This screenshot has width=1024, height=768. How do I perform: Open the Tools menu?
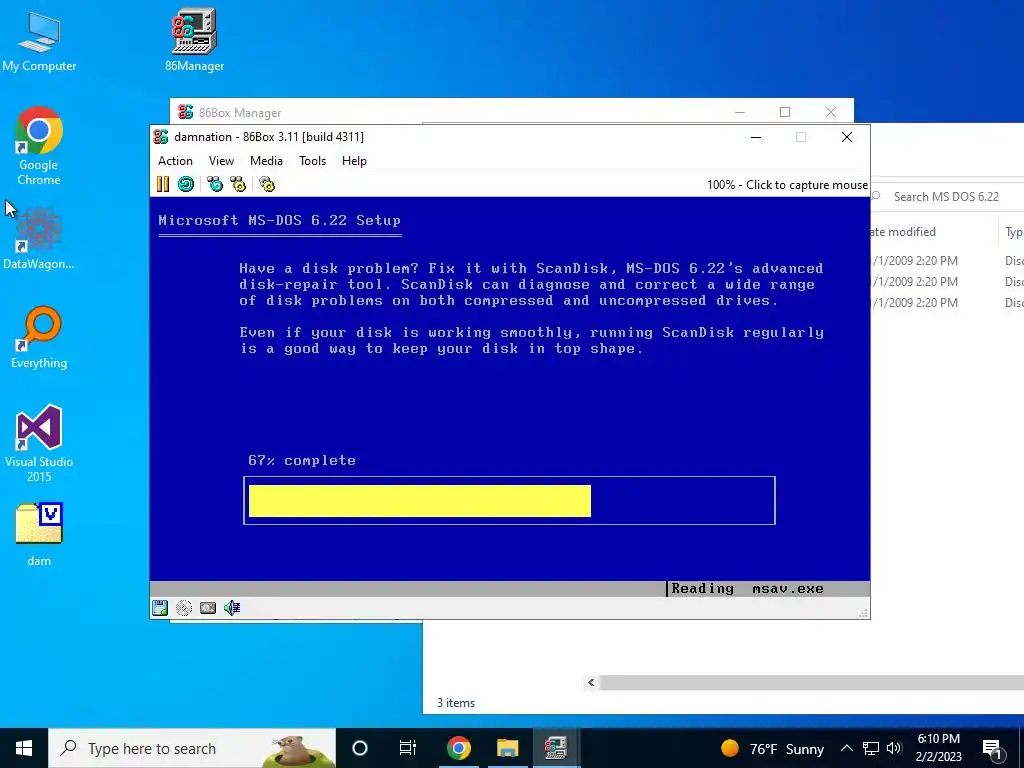tap(312, 161)
